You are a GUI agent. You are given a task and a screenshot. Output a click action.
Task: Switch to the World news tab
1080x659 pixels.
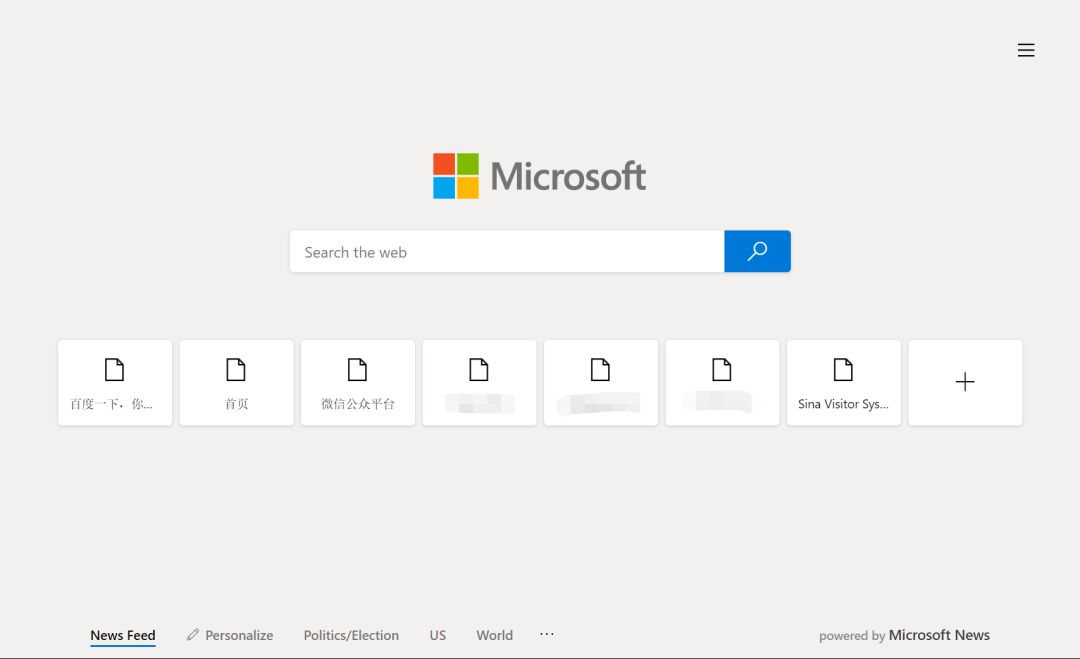click(494, 635)
